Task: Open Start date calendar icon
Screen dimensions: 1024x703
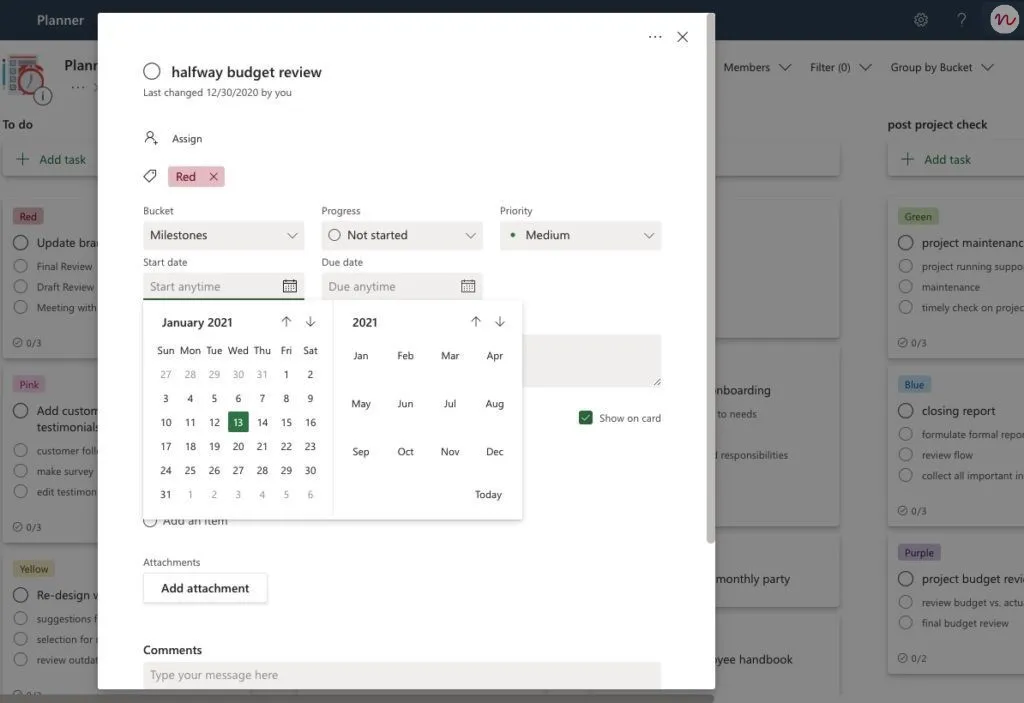Action: (x=289, y=286)
